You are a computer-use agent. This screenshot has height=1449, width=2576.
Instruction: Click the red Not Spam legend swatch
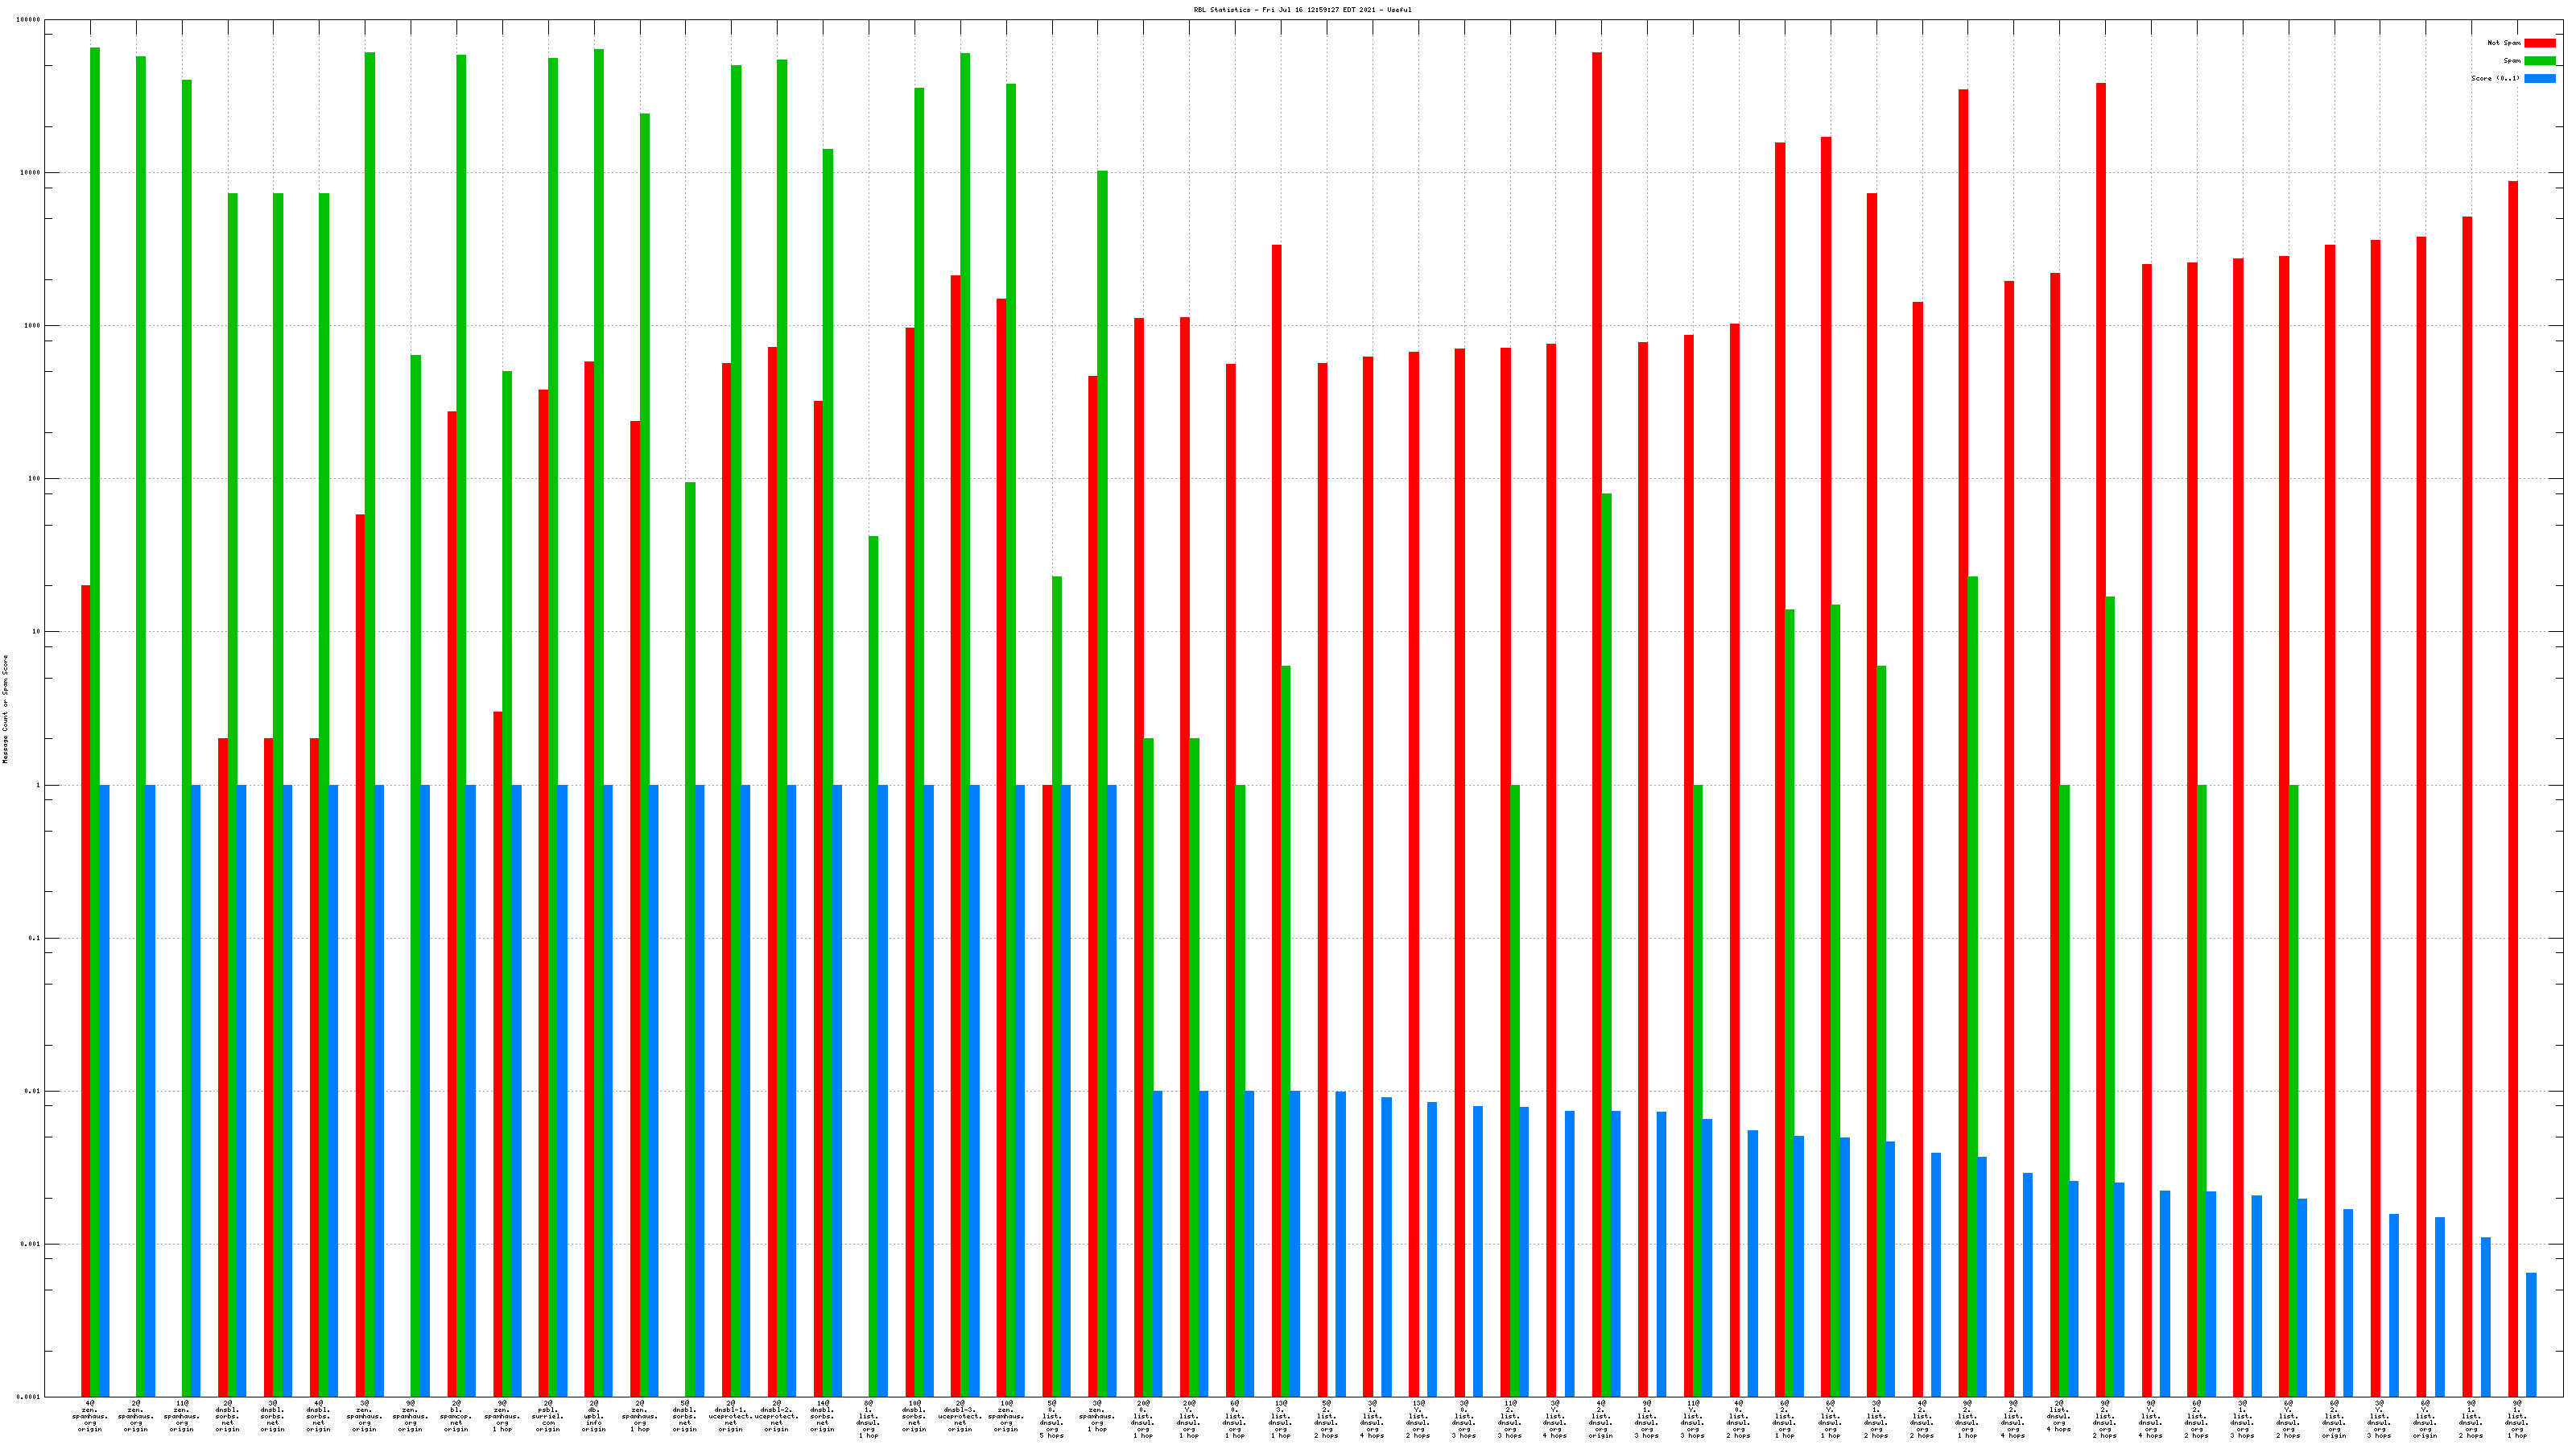coord(2539,43)
